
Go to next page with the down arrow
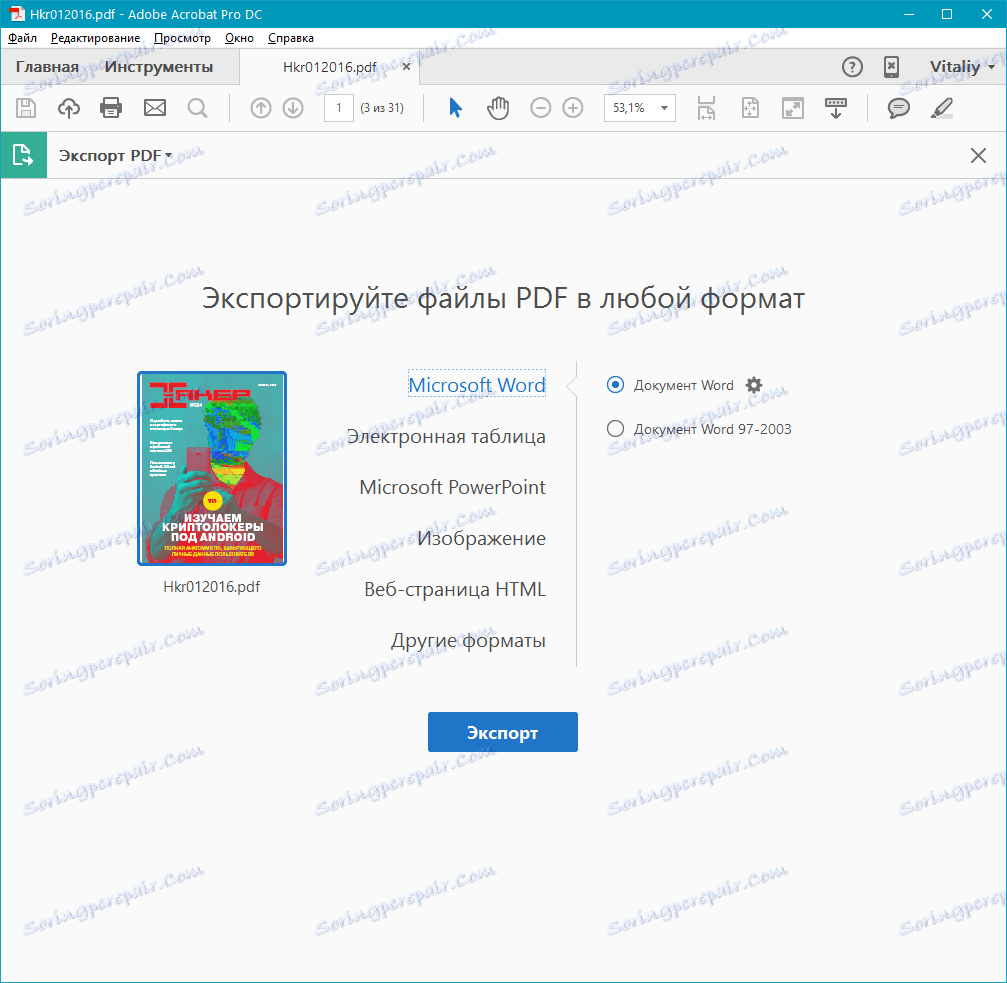tap(293, 108)
